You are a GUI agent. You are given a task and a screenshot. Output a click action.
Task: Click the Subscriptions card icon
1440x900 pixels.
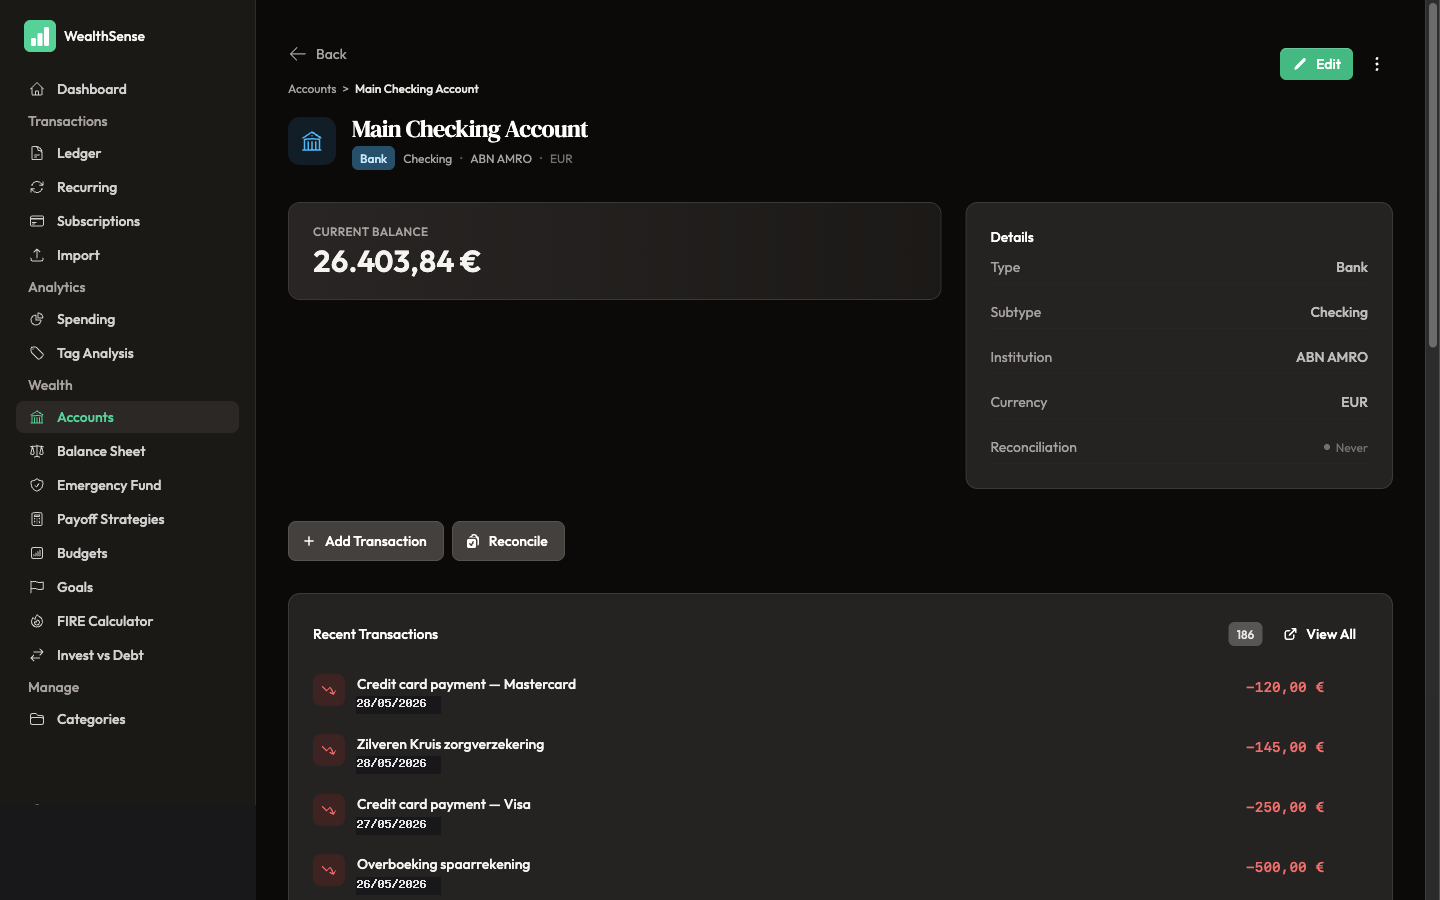(37, 221)
